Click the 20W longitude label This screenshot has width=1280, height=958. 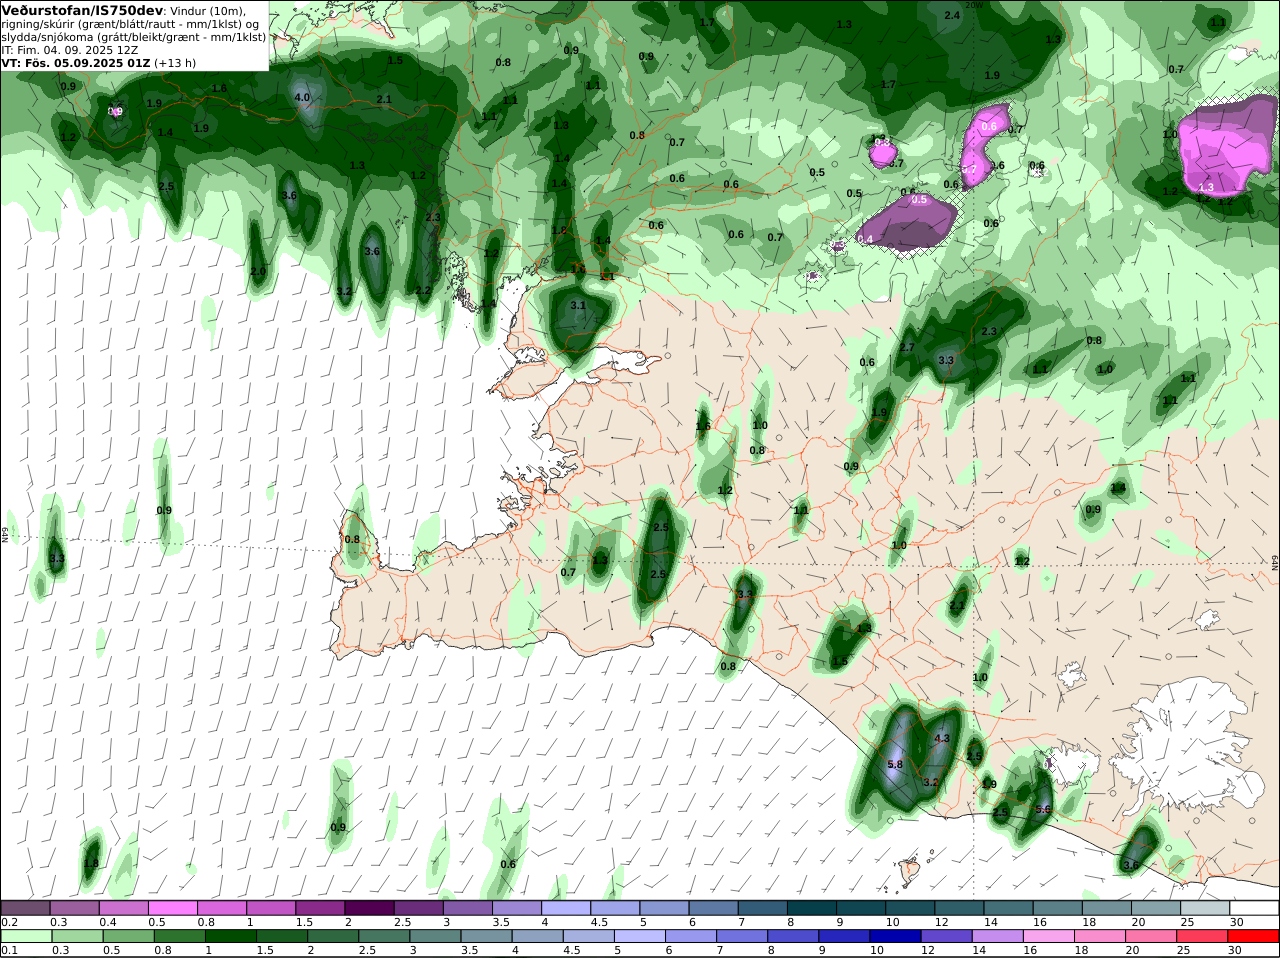coord(975,5)
